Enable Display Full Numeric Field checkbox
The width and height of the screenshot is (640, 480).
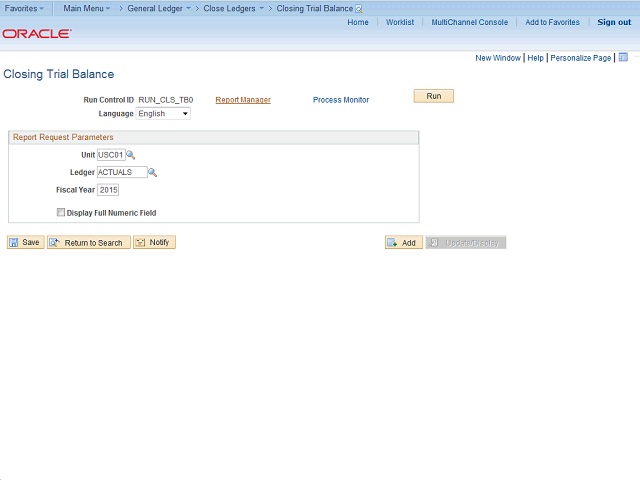(61, 212)
